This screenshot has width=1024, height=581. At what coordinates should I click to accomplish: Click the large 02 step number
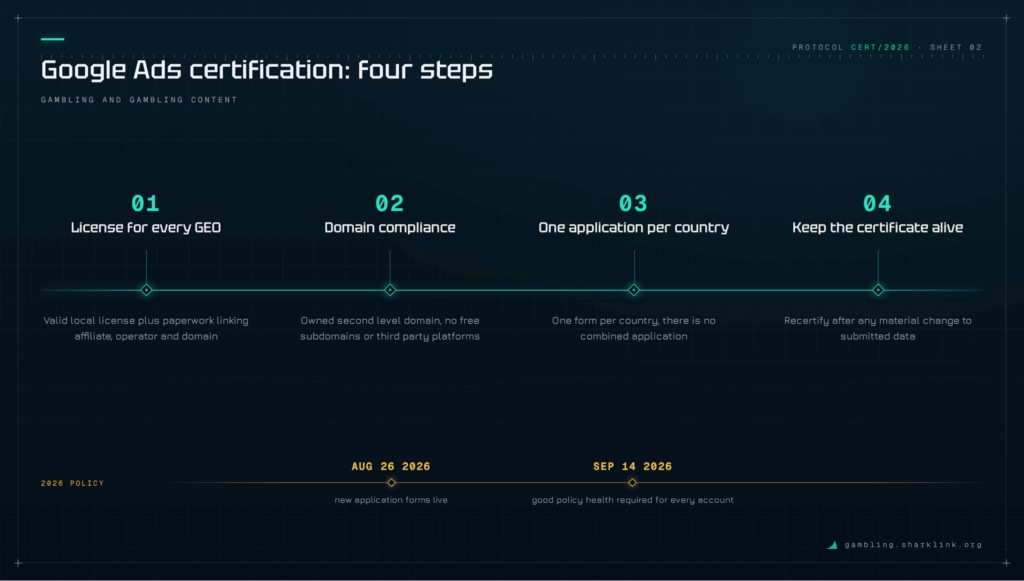(389, 203)
